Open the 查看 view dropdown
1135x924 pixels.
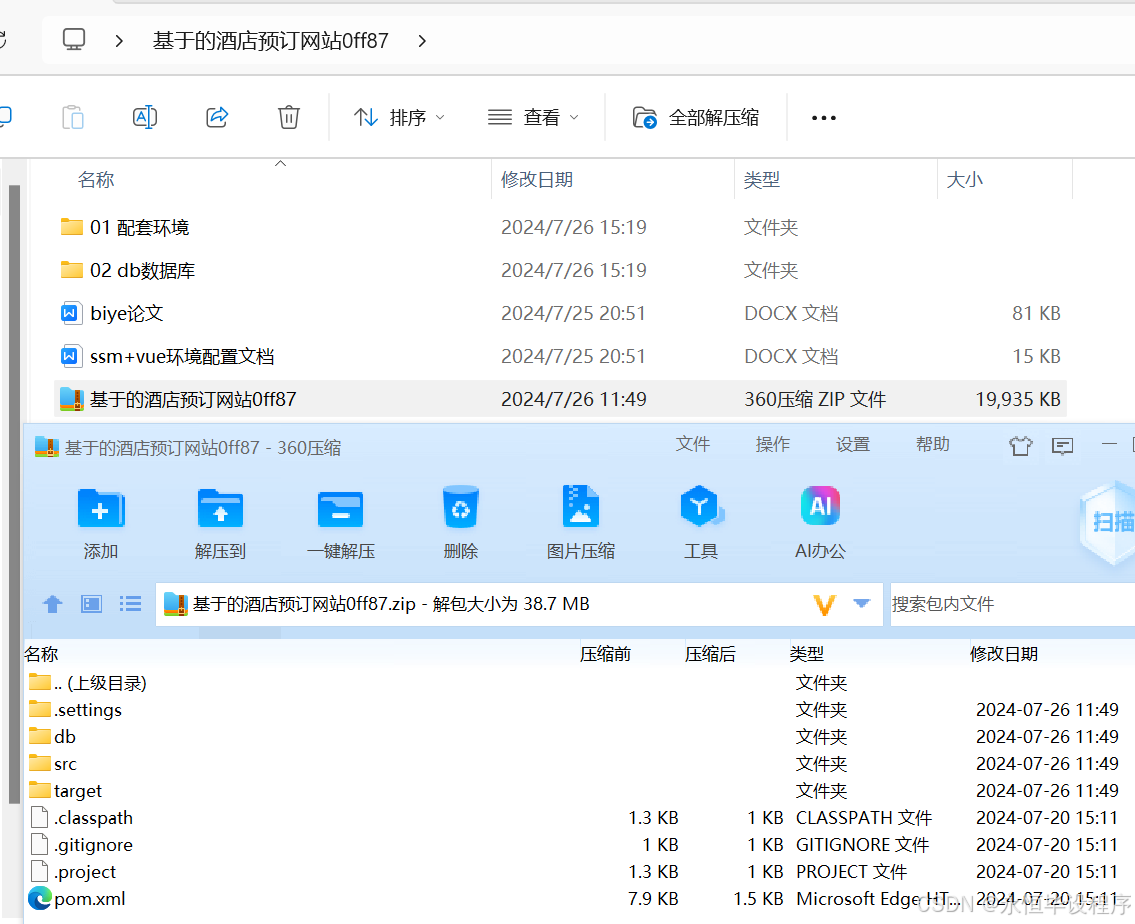click(535, 117)
